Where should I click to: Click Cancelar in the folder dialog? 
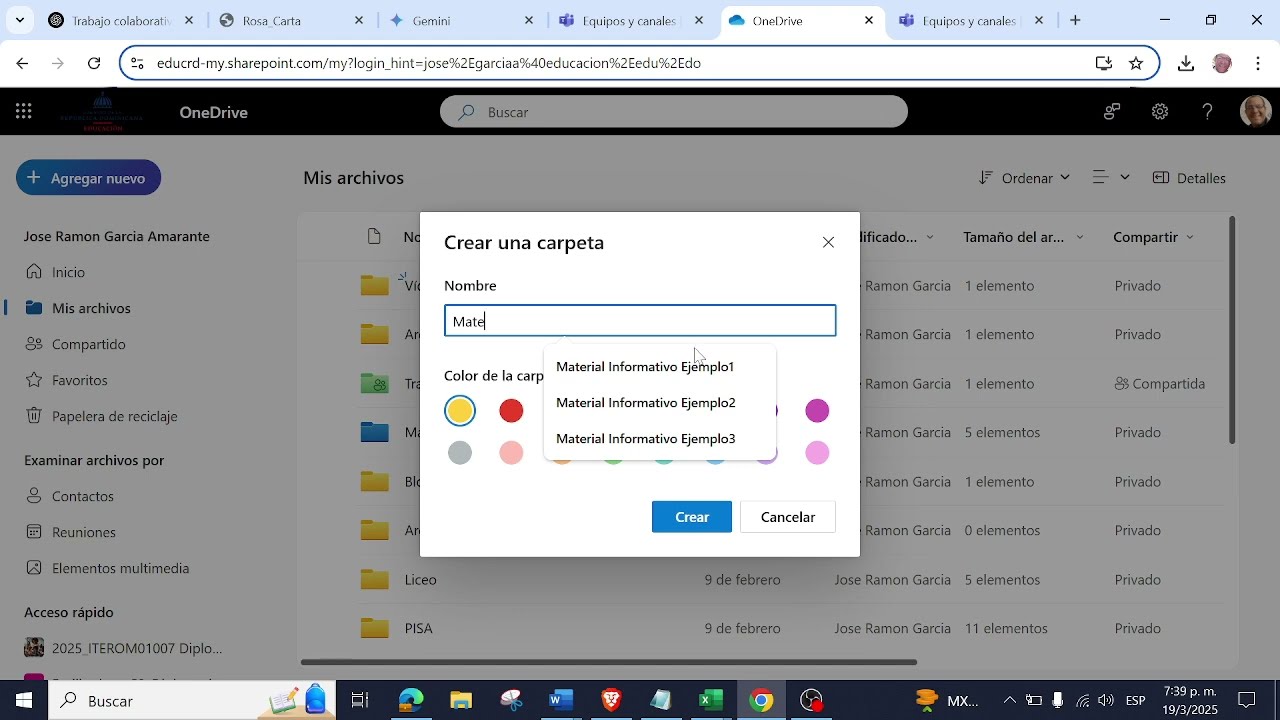tap(788, 517)
